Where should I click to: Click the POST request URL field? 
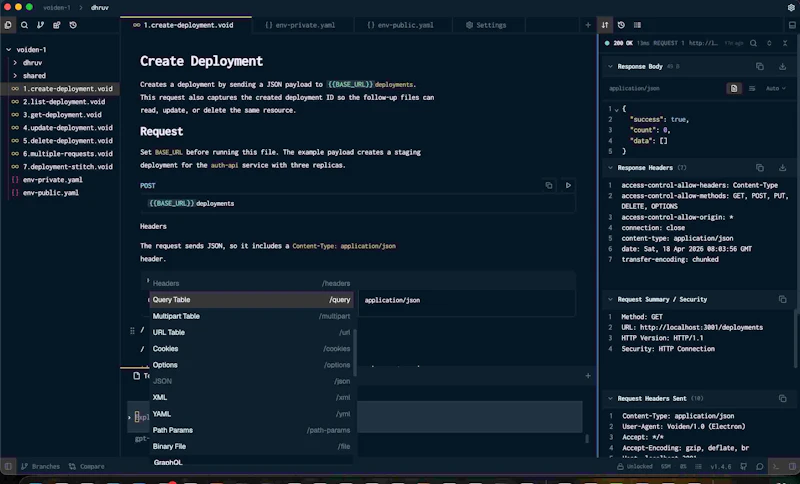click(x=359, y=203)
